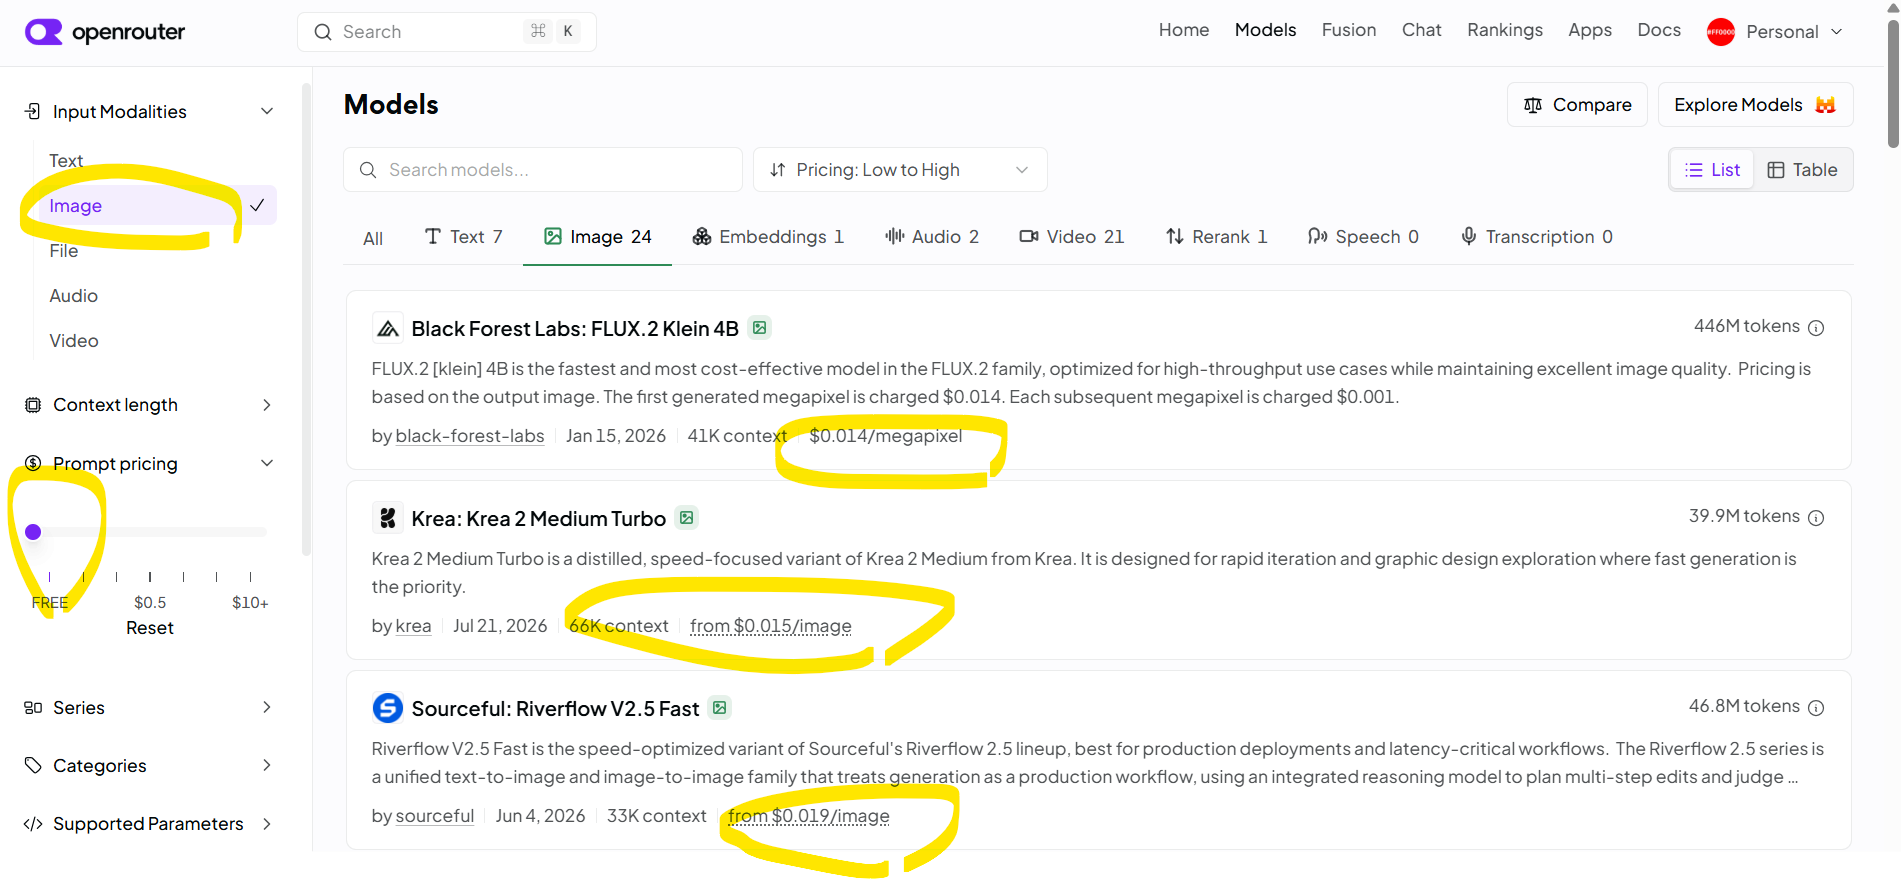Viewport: 1901px width, 880px height.
Task: Open the Pricing: Low to High sort dropdown
Action: (x=900, y=170)
